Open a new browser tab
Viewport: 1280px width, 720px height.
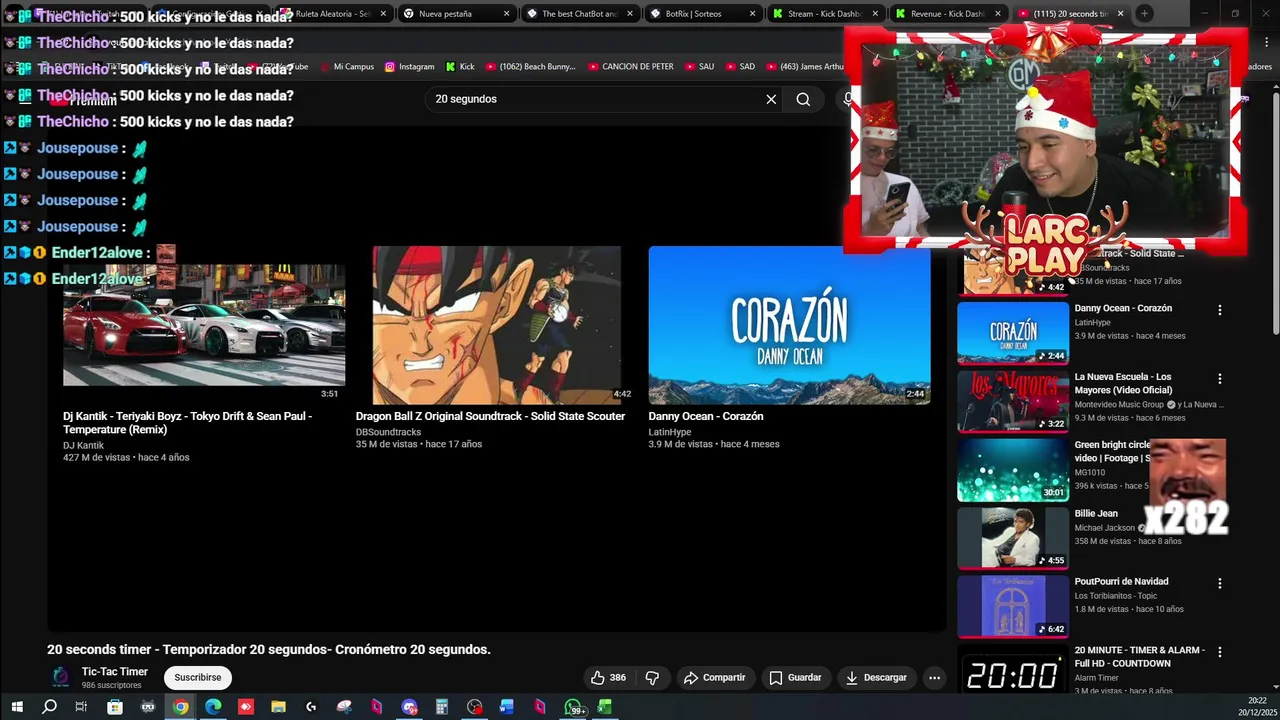(1145, 14)
